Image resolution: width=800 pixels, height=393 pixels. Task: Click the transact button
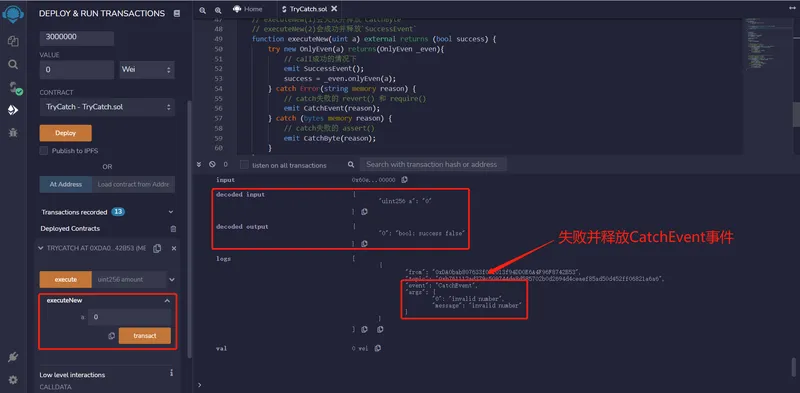pos(145,336)
